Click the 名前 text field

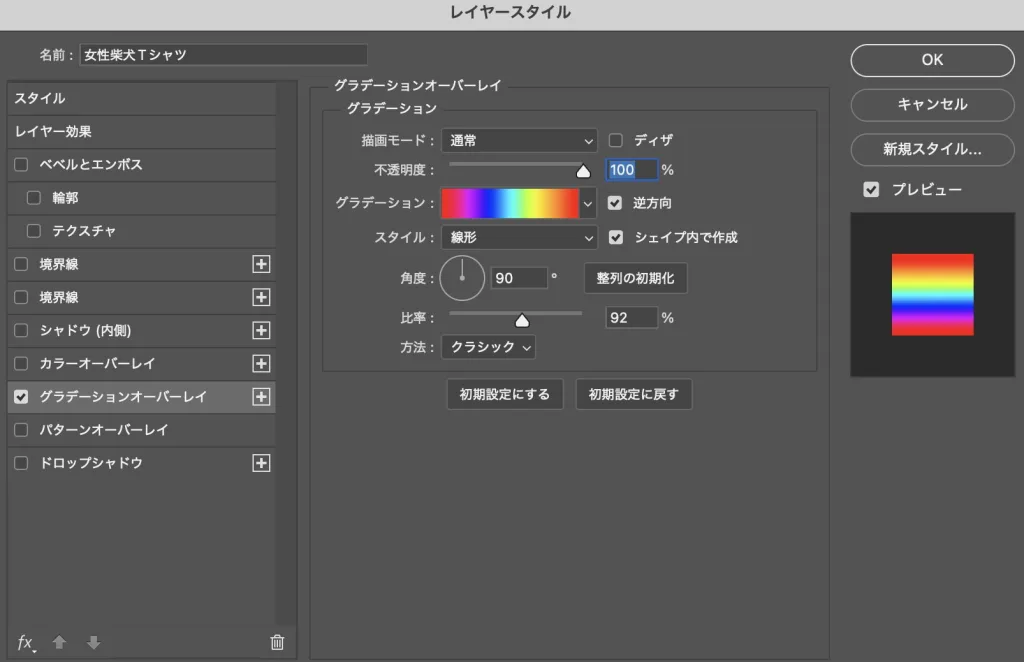point(223,55)
